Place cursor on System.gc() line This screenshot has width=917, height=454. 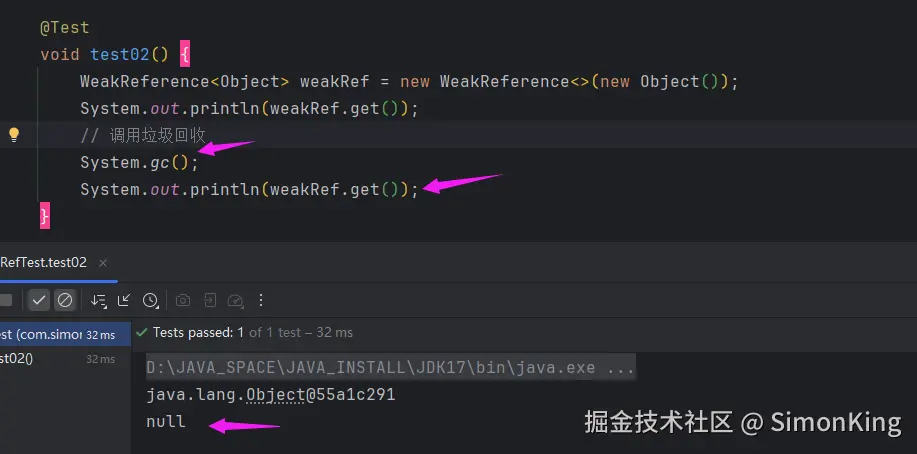click(x=139, y=162)
